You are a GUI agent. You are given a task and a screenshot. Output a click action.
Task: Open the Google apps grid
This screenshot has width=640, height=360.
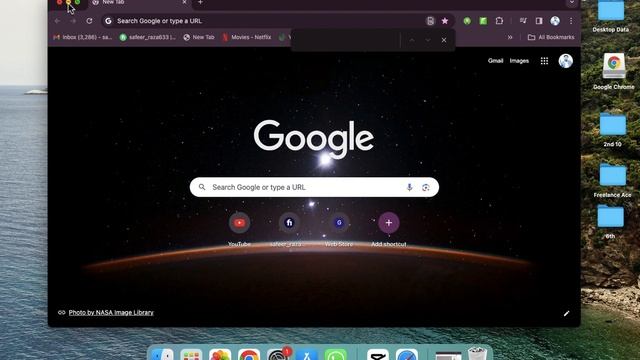click(x=544, y=61)
